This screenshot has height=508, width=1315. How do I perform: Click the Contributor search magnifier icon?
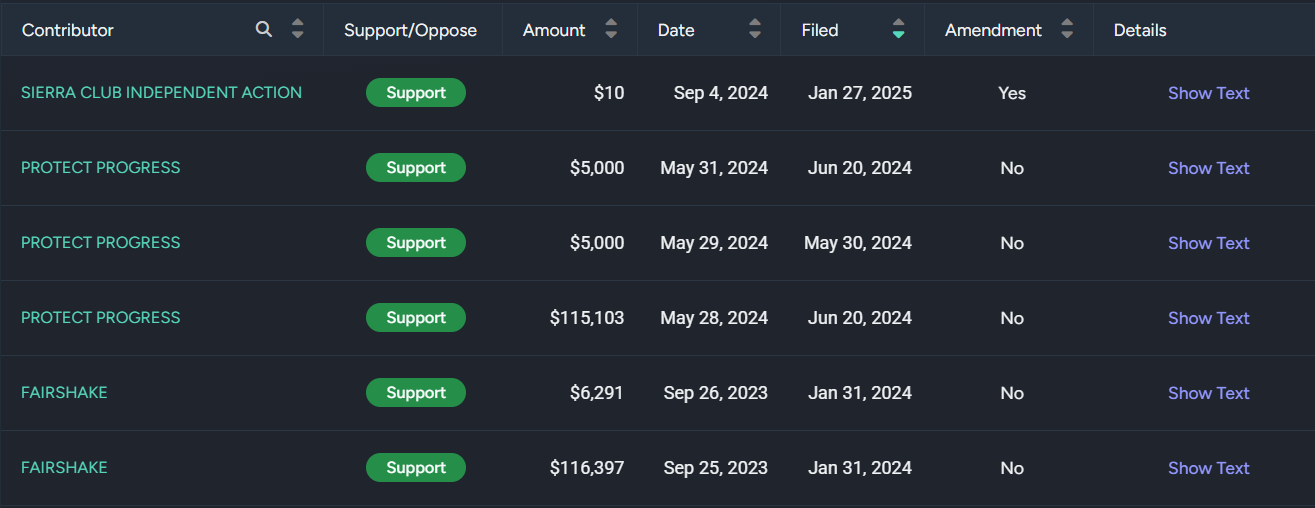point(264,30)
